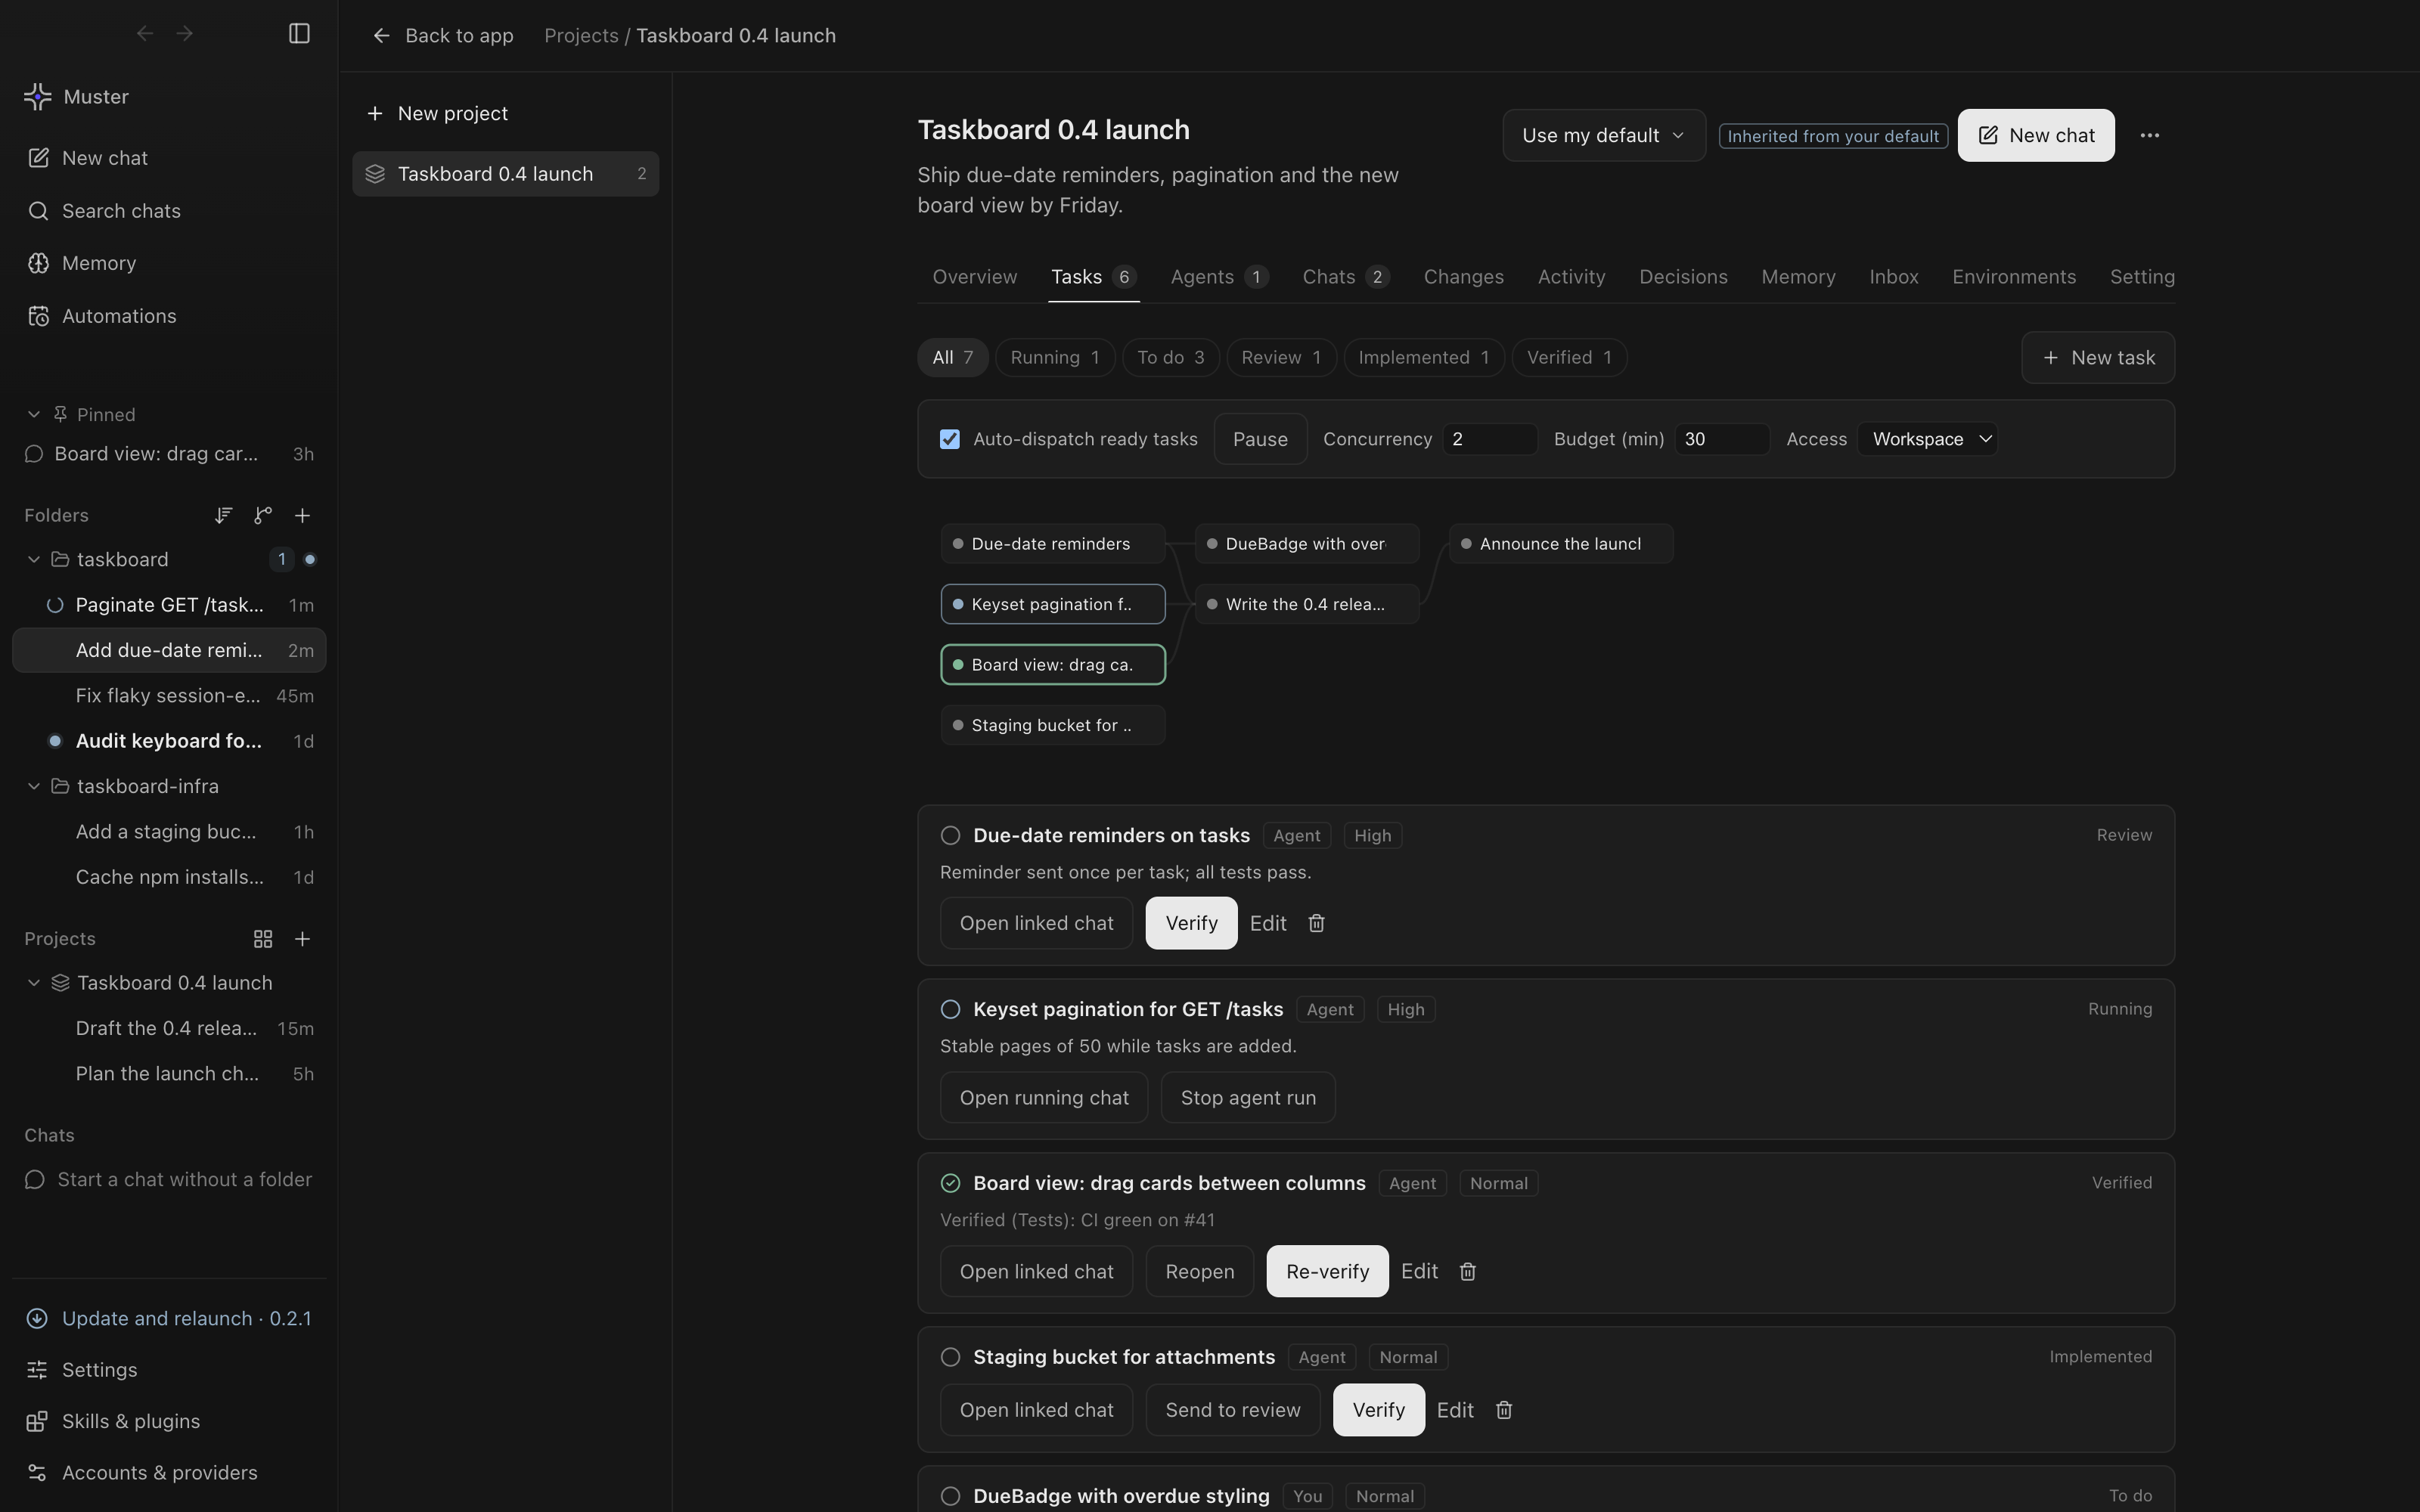Open Automations in the sidebar
The image size is (2420, 1512).
[x=169, y=316]
